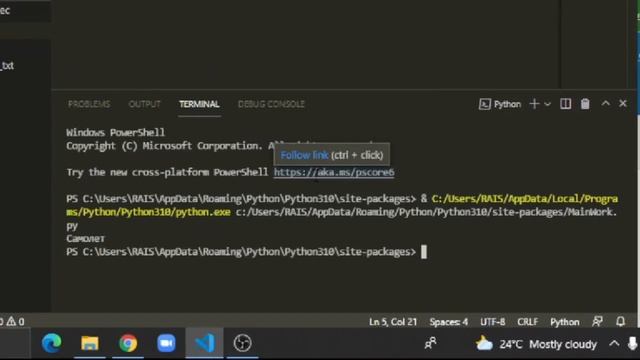640x360 pixels.
Task: Click the 'Windows PowerShell' header line
Action: click(x=116, y=132)
